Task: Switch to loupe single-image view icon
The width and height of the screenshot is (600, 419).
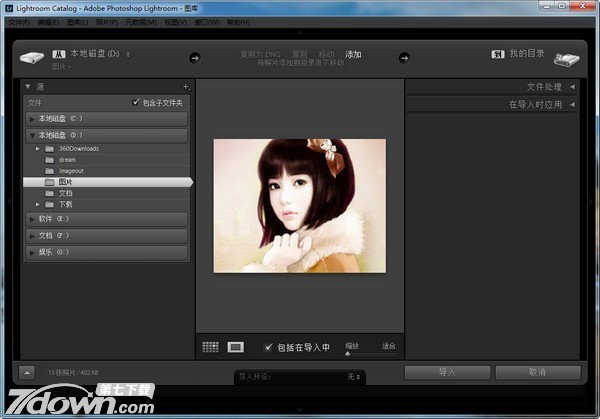Action: point(236,347)
